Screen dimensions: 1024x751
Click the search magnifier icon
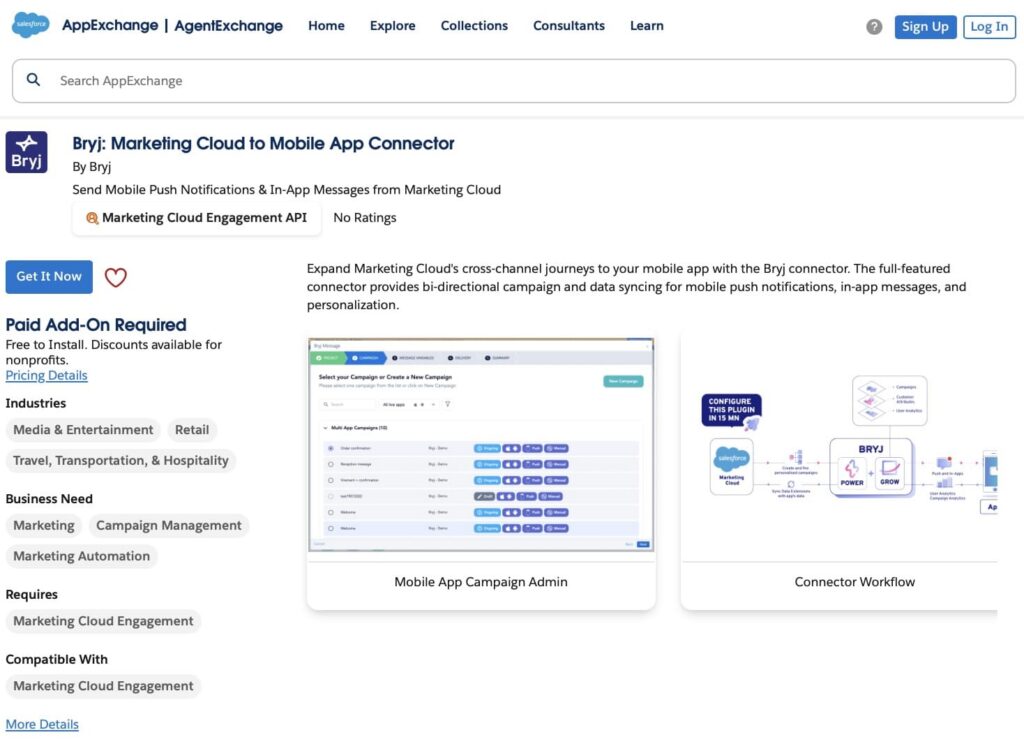33,80
